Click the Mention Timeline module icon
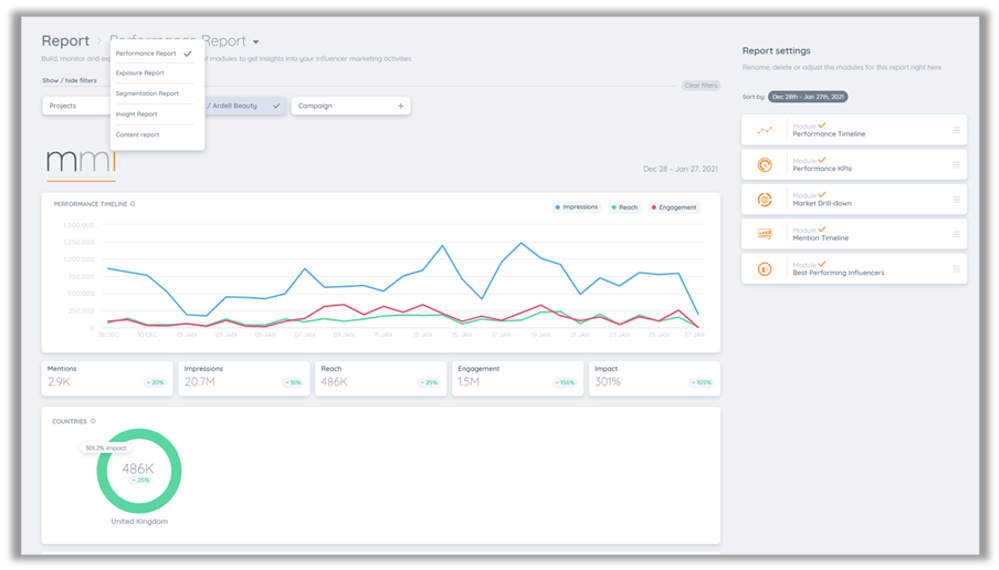This screenshot has width=999, height=570. (x=765, y=234)
